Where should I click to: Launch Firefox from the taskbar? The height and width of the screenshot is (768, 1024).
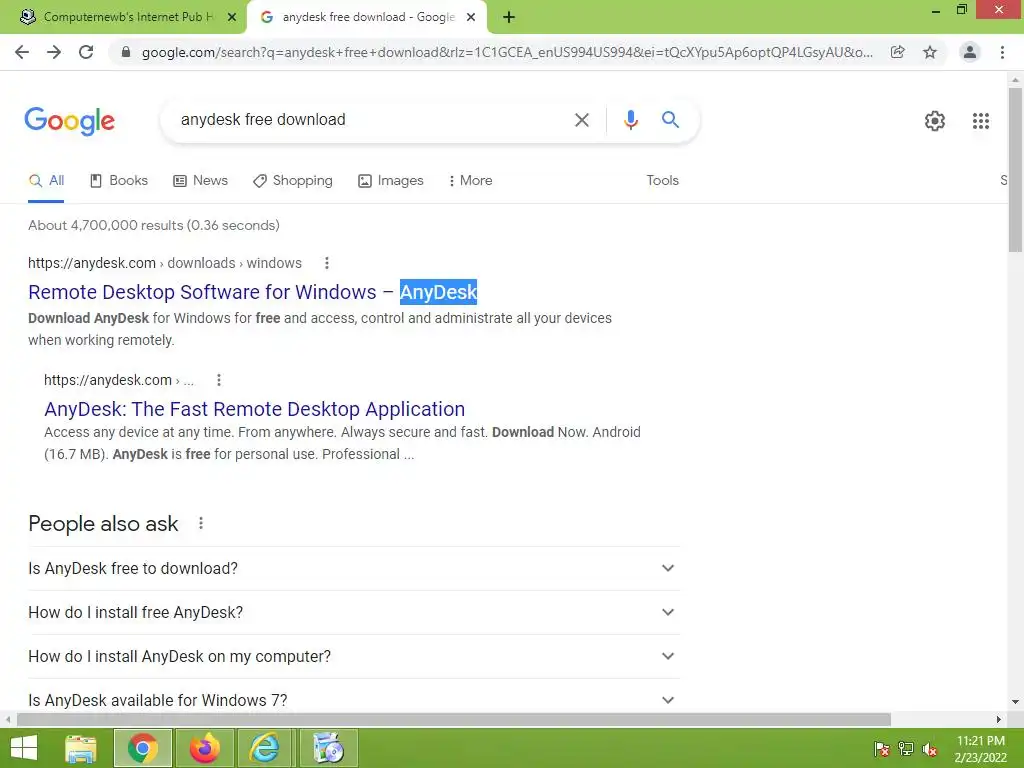(x=204, y=748)
